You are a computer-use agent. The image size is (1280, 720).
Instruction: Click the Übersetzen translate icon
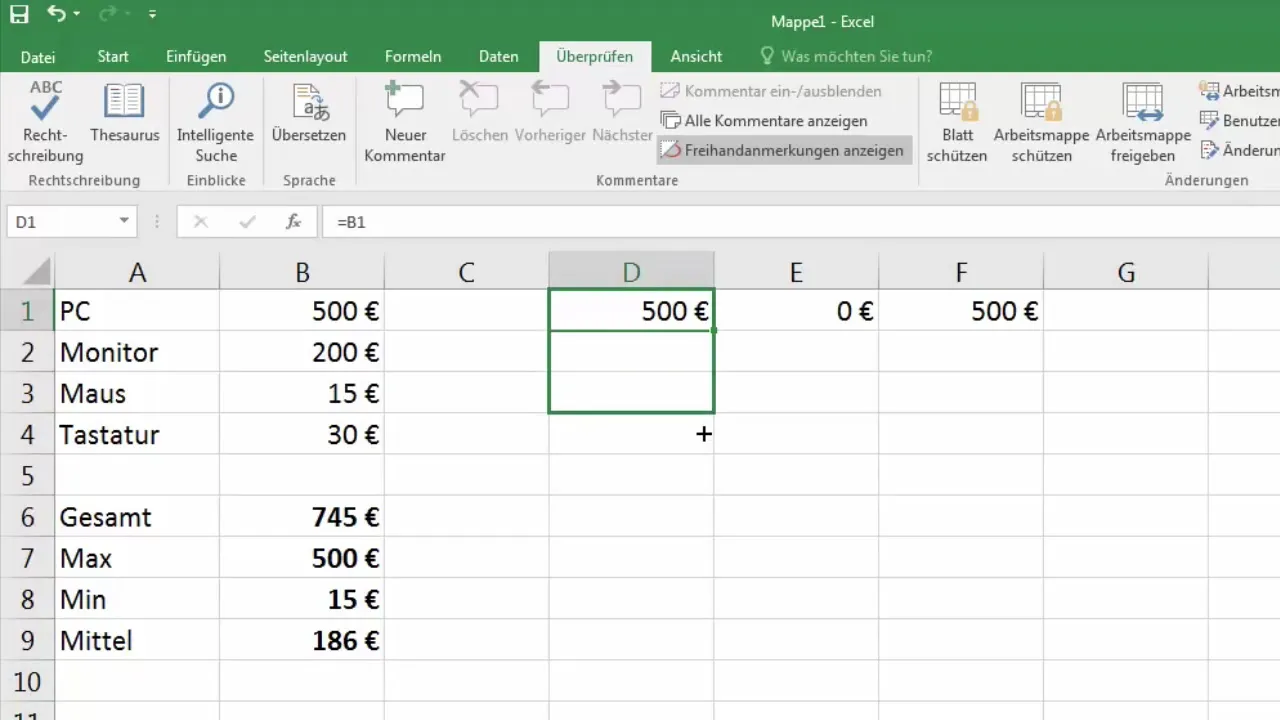309,113
